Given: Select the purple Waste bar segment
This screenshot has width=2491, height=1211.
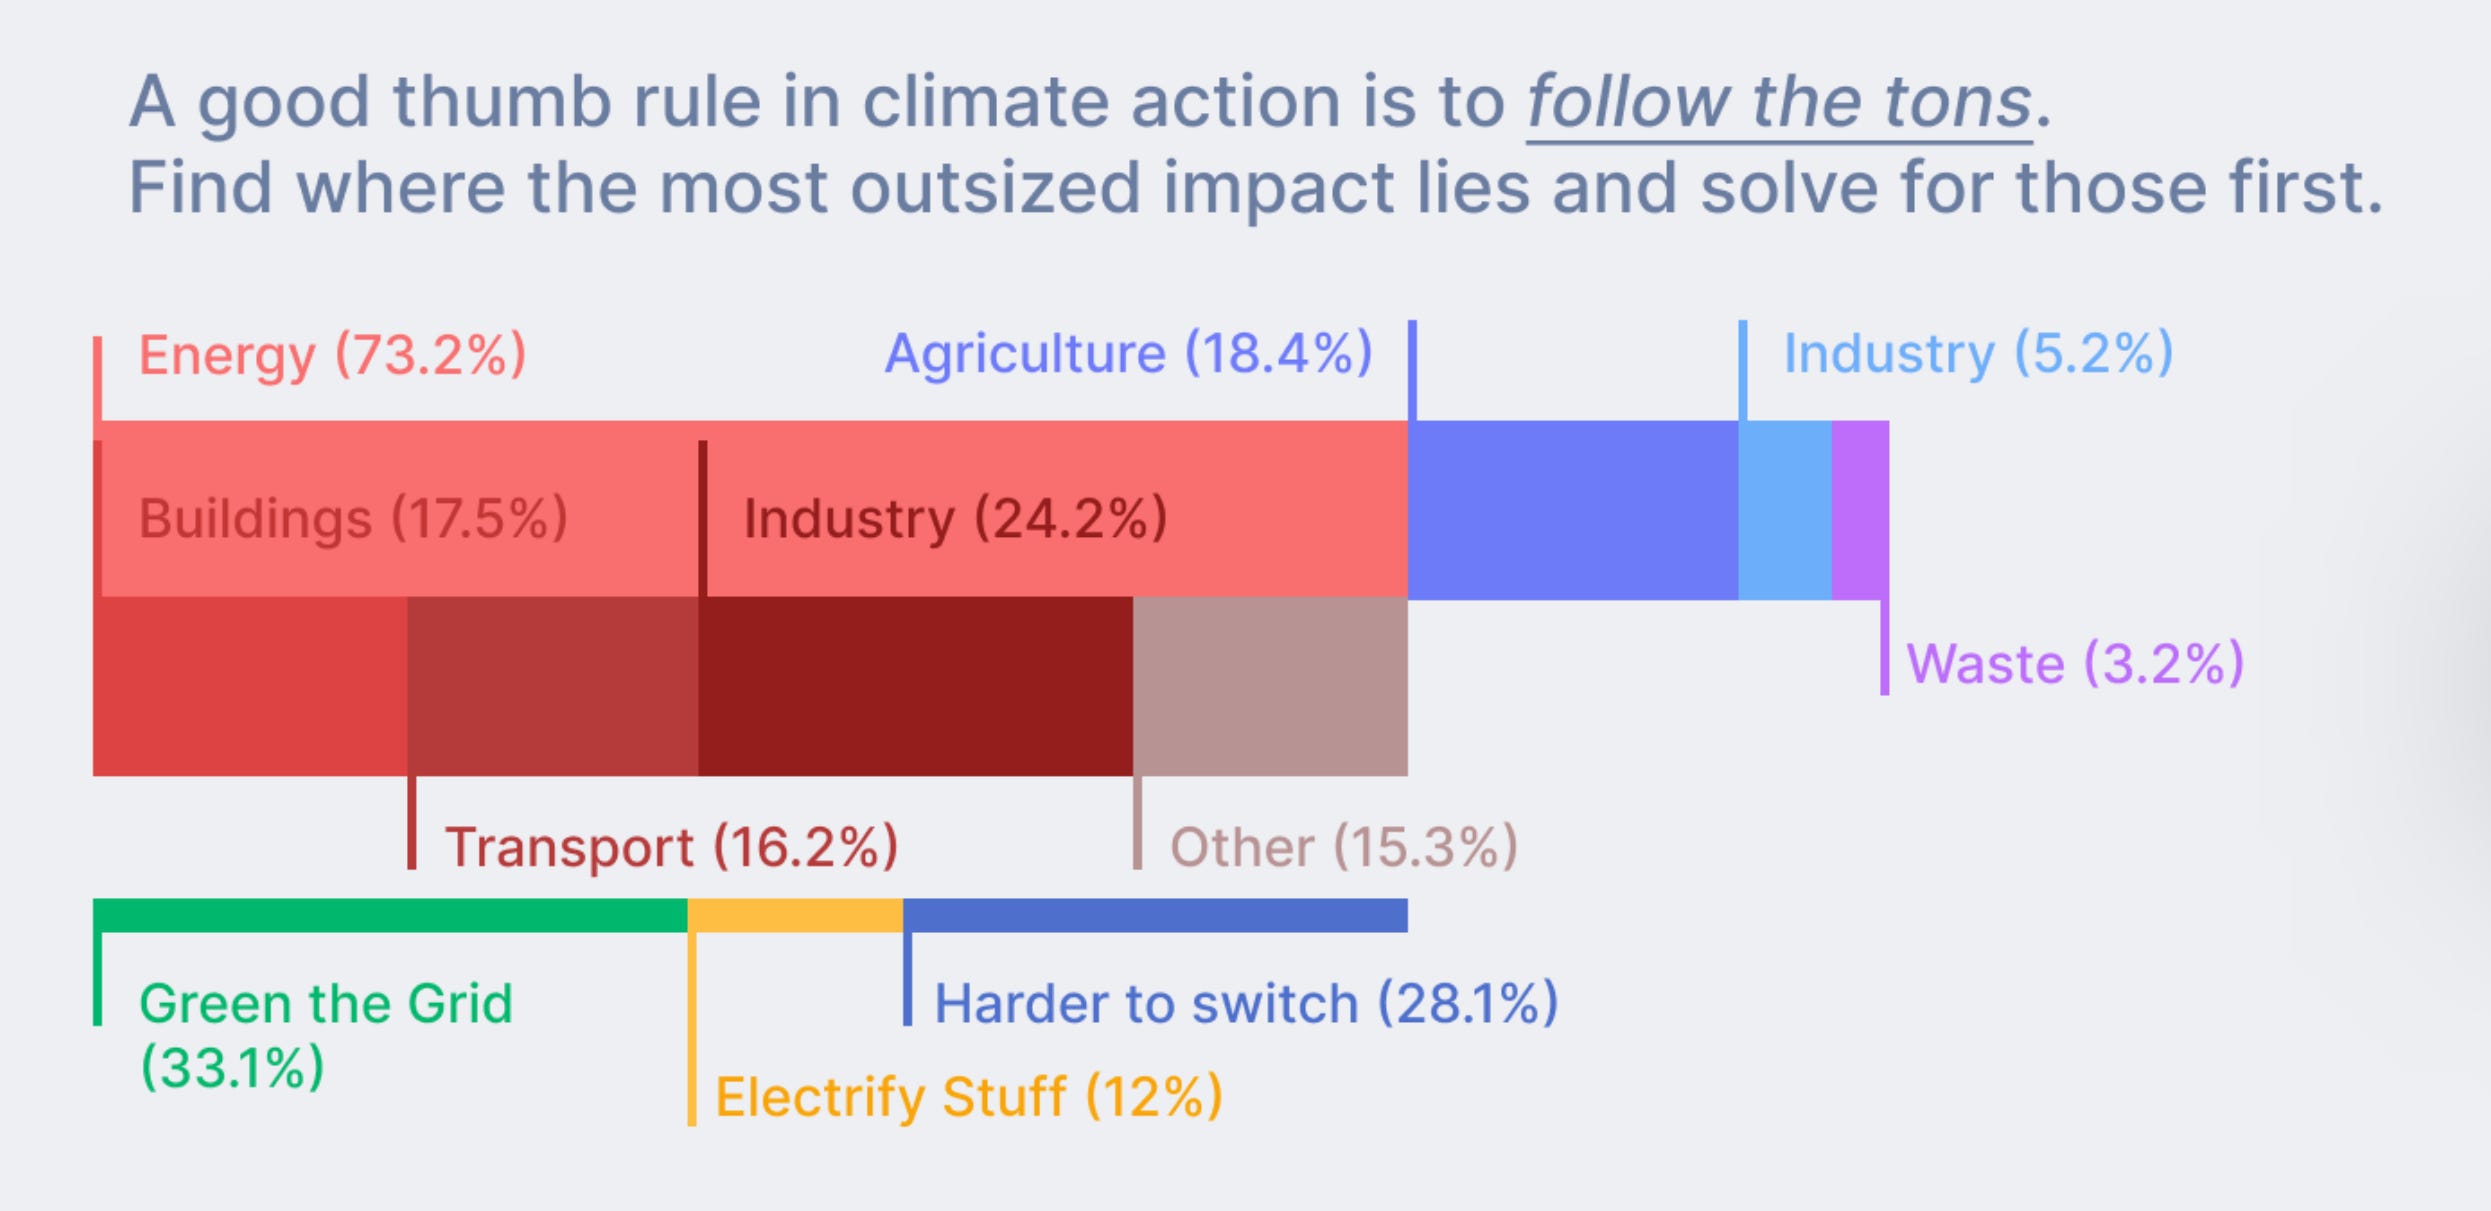Looking at the screenshot, I should (x=1860, y=510).
